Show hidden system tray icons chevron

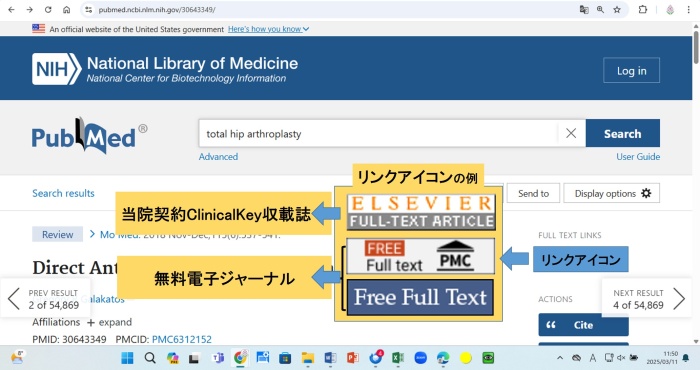point(560,358)
